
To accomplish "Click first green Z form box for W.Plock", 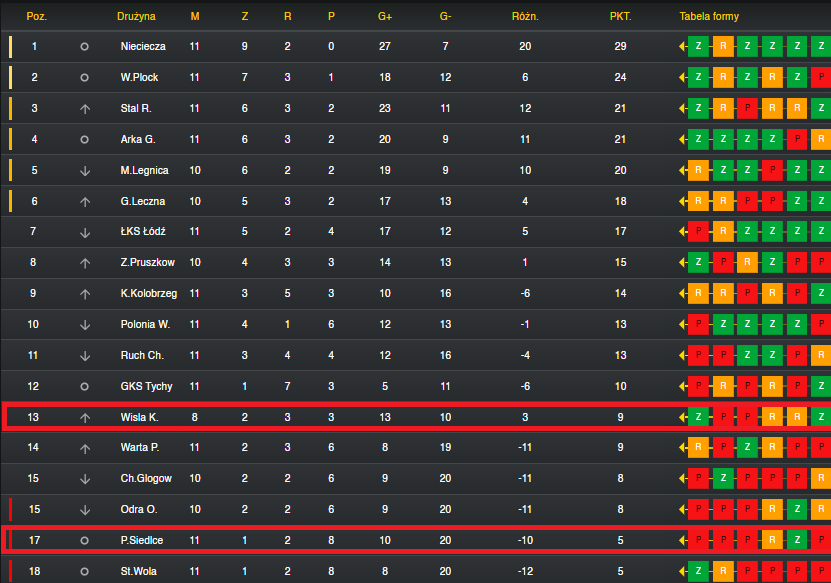I will [699, 77].
